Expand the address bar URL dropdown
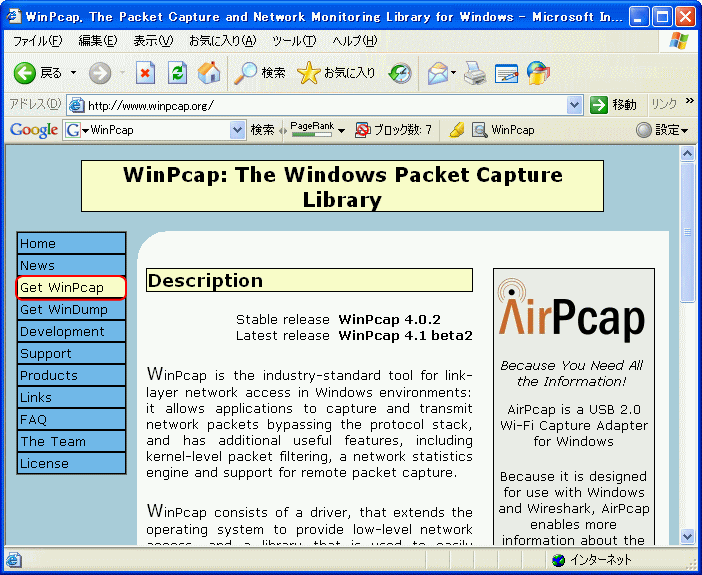Image resolution: width=702 pixels, height=575 pixels. coord(574,105)
